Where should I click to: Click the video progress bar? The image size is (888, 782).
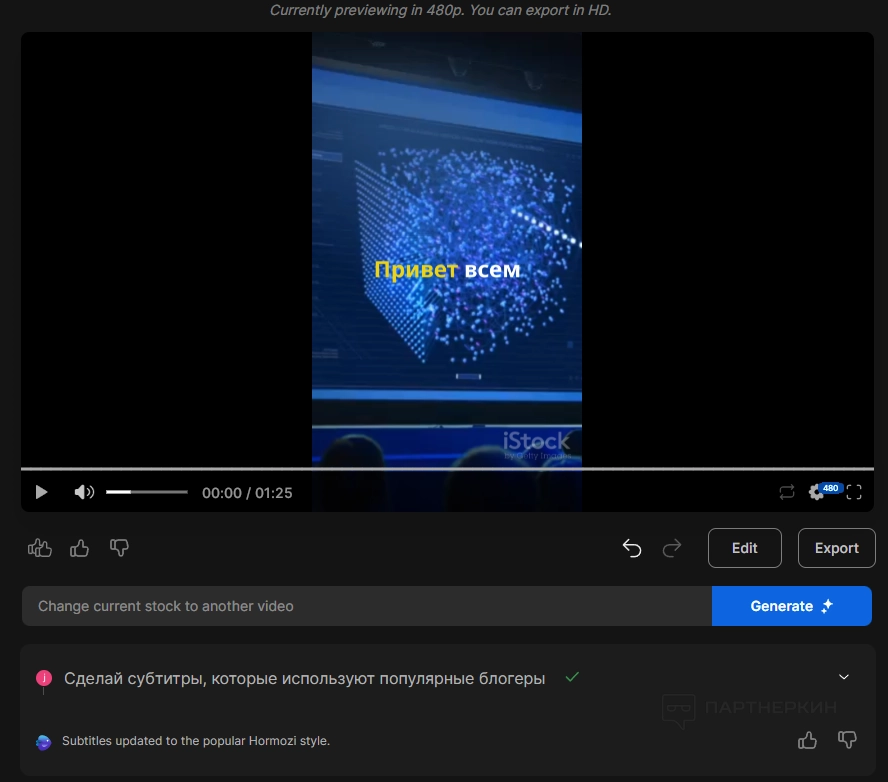tap(447, 469)
